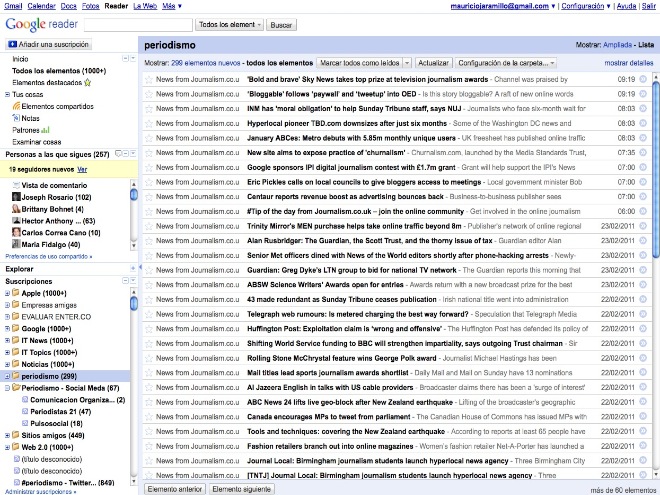Open original link icon for Tip of the day item
Screen dimensions: 660x495
point(643,211)
